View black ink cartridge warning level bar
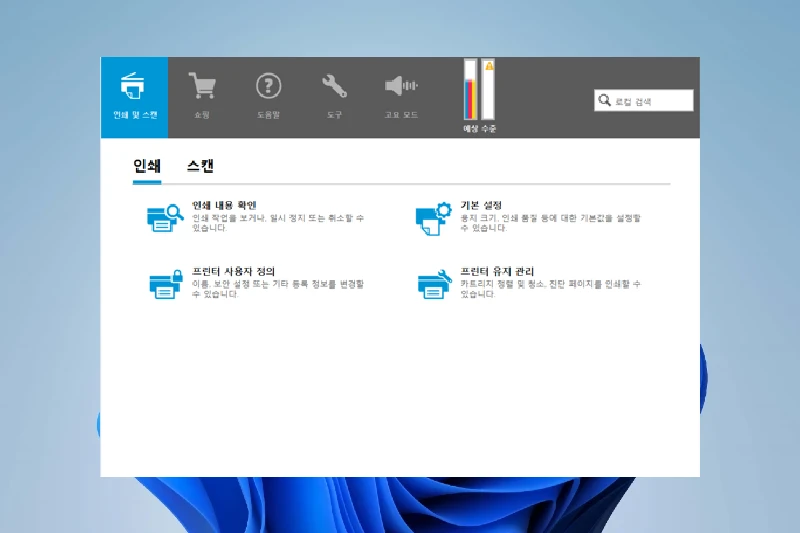The width and height of the screenshot is (800, 533). (488, 89)
